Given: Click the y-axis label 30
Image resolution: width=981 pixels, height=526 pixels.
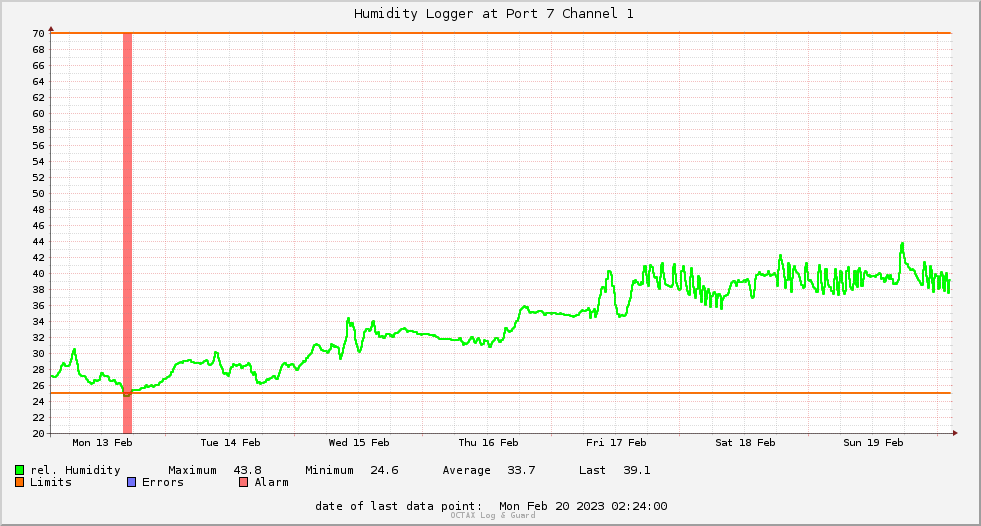Looking at the screenshot, I should 39,353.
